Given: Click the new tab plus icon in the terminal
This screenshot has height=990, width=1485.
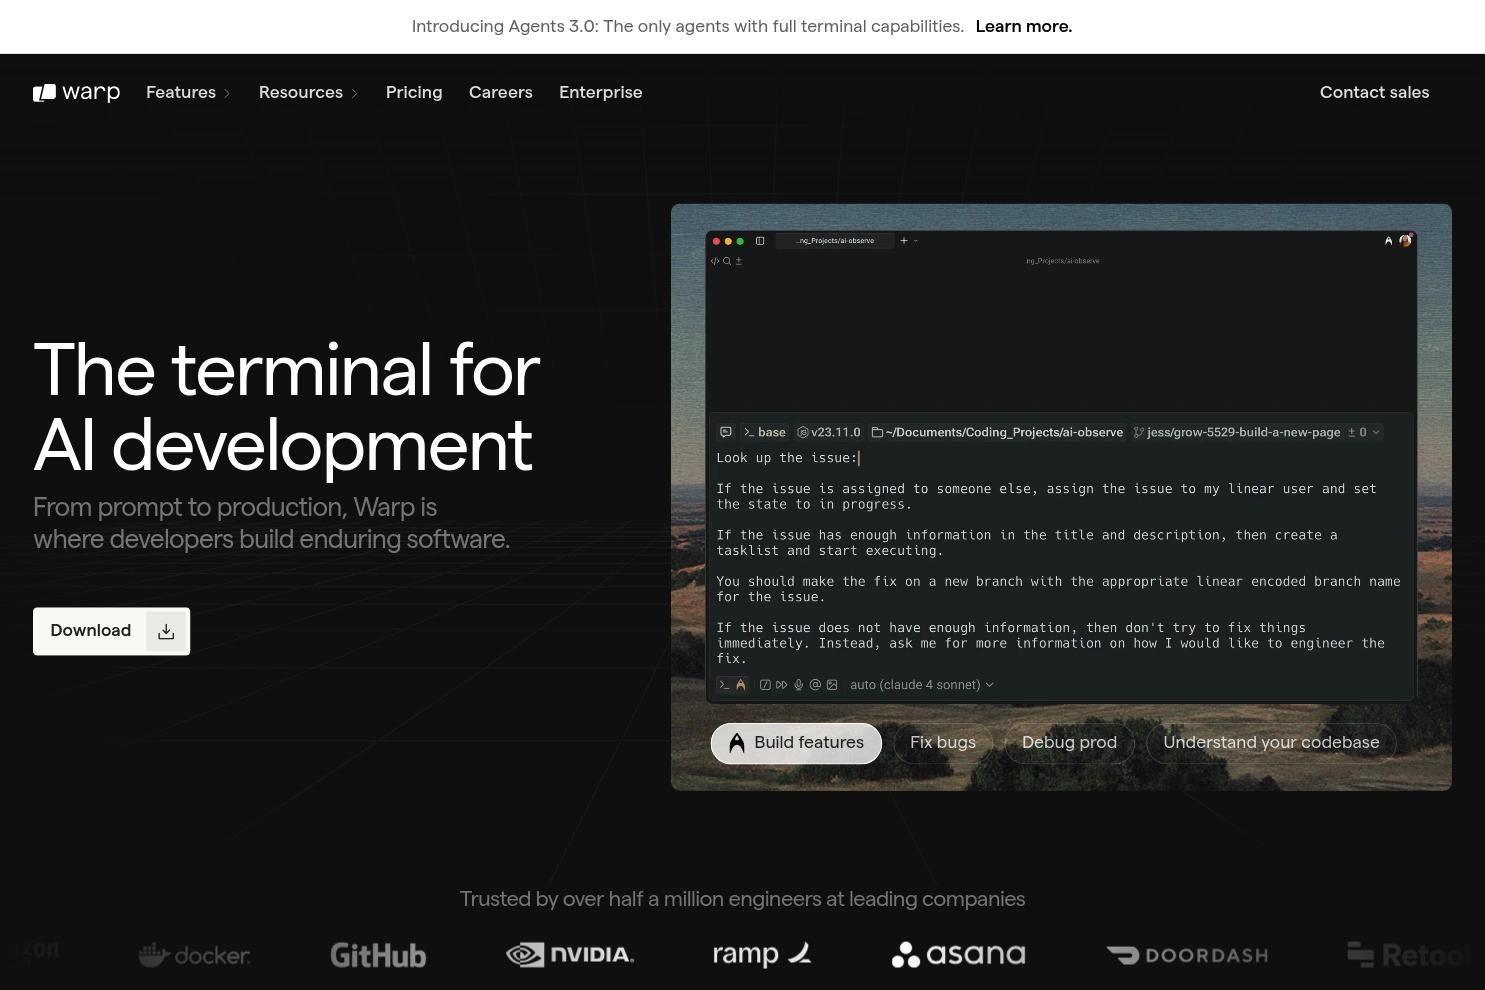Looking at the screenshot, I should (903, 241).
